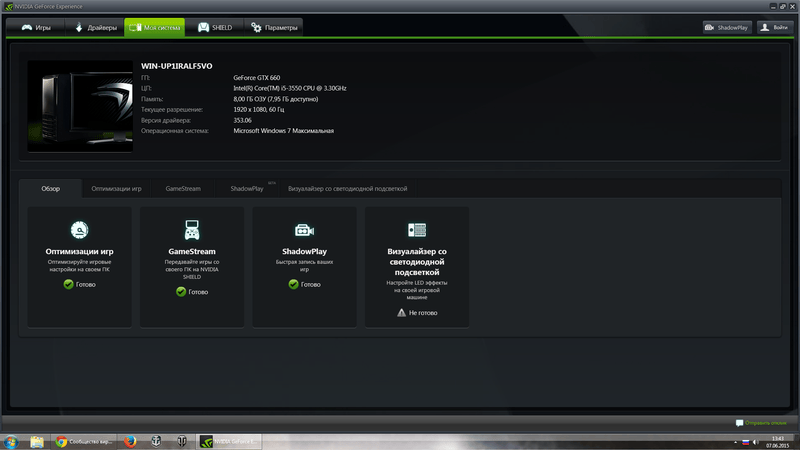The height and width of the screenshot is (450, 800).
Task: Click the Оптимизации игр speedometer icon
Action: tap(79, 229)
